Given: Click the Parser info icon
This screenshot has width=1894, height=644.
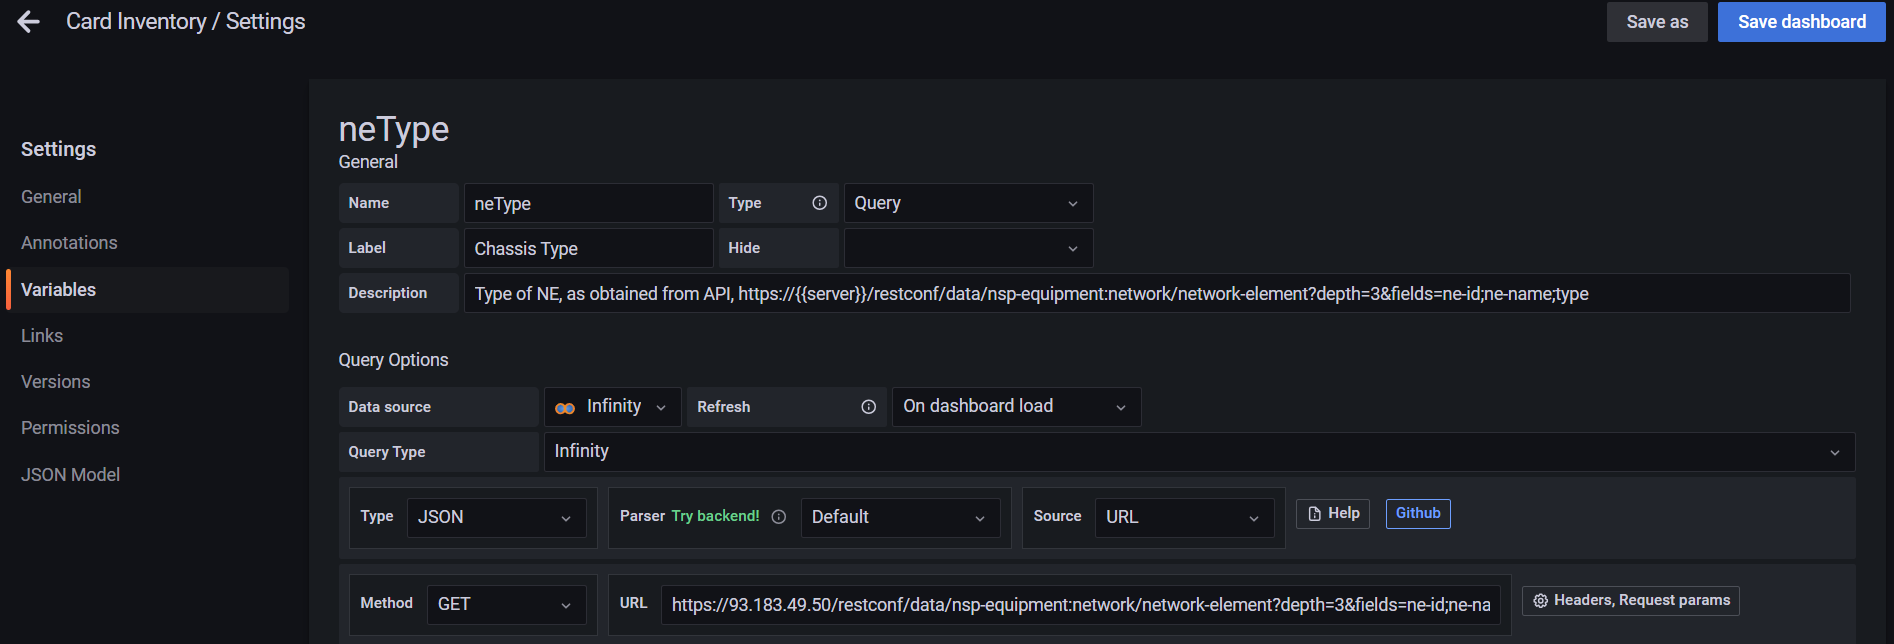Looking at the screenshot, I should pos(779,517).
